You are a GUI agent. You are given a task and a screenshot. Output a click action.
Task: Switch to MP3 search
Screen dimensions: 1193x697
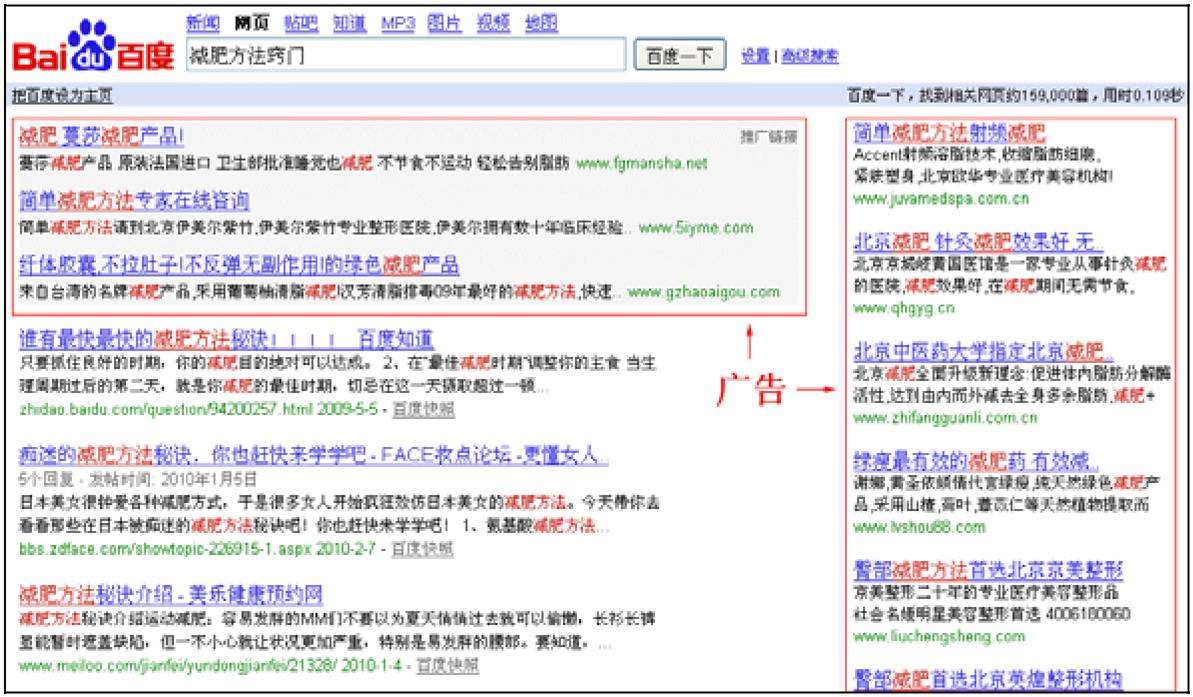pos(398,24)
